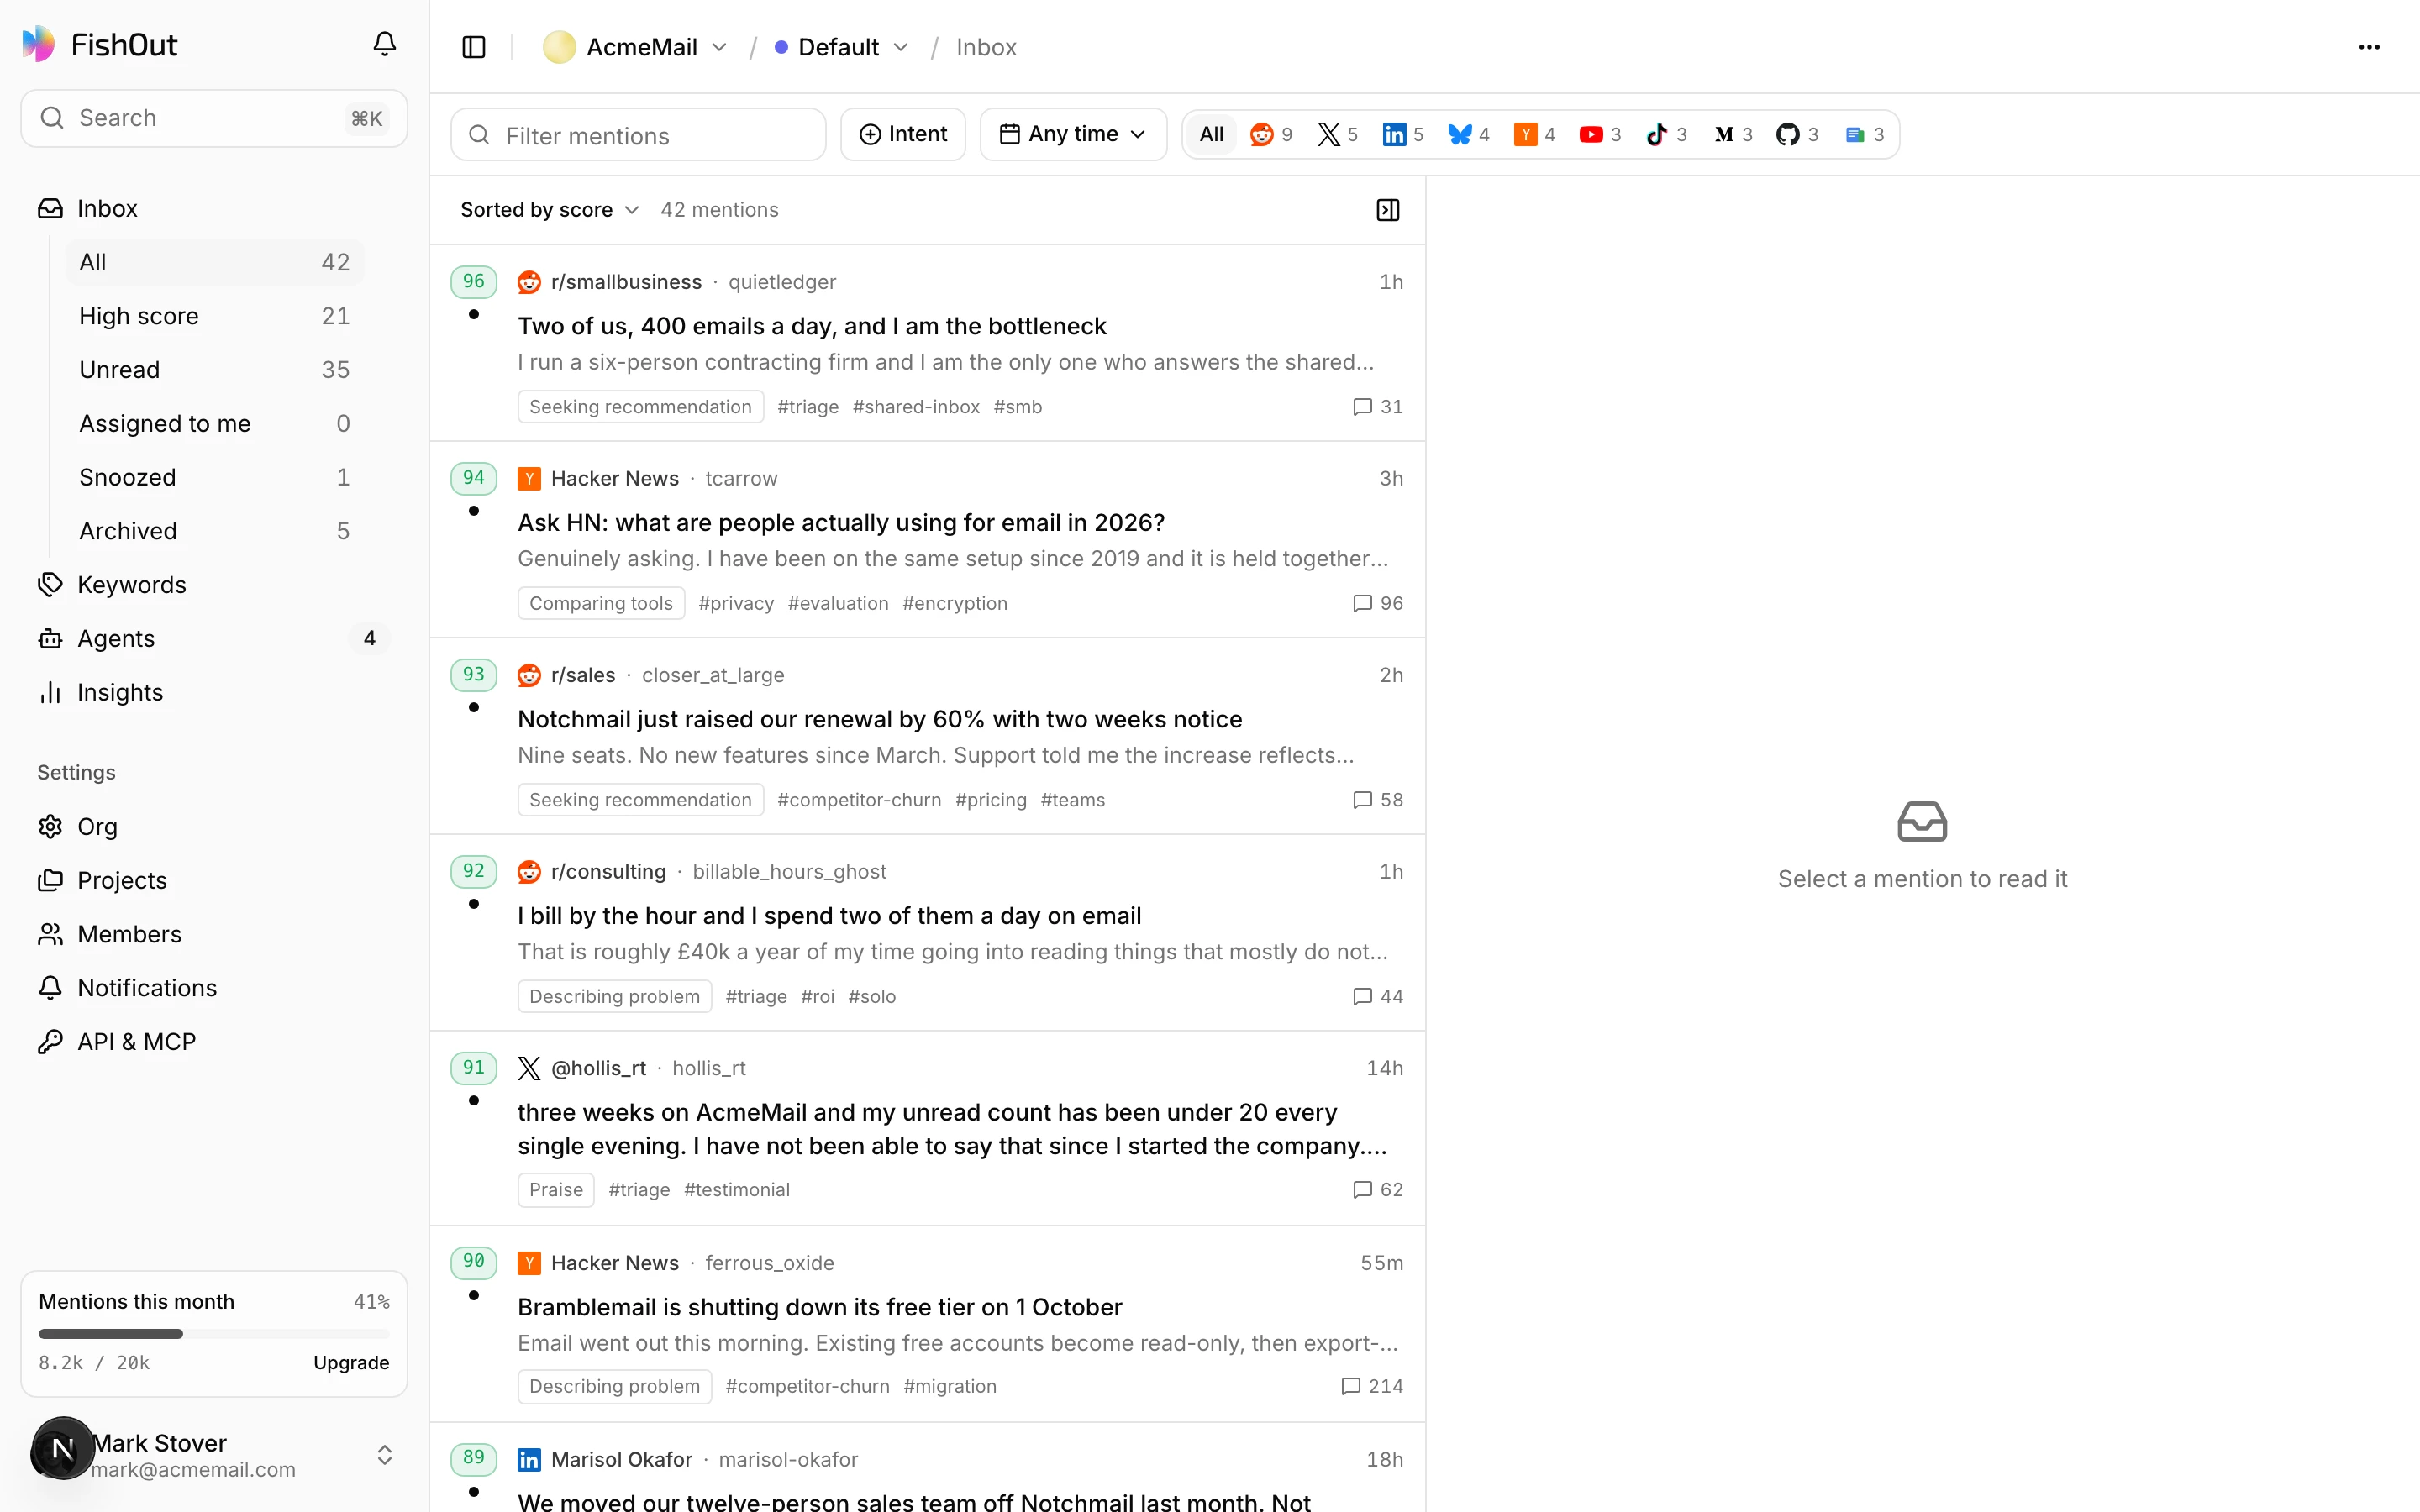
Task: Open the High score inbox view
Action: 214,316
